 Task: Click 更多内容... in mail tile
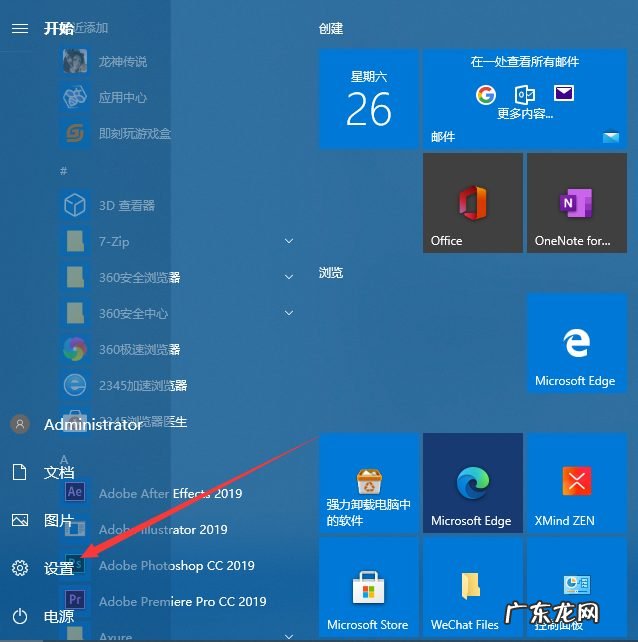click(x=525, y=113)
